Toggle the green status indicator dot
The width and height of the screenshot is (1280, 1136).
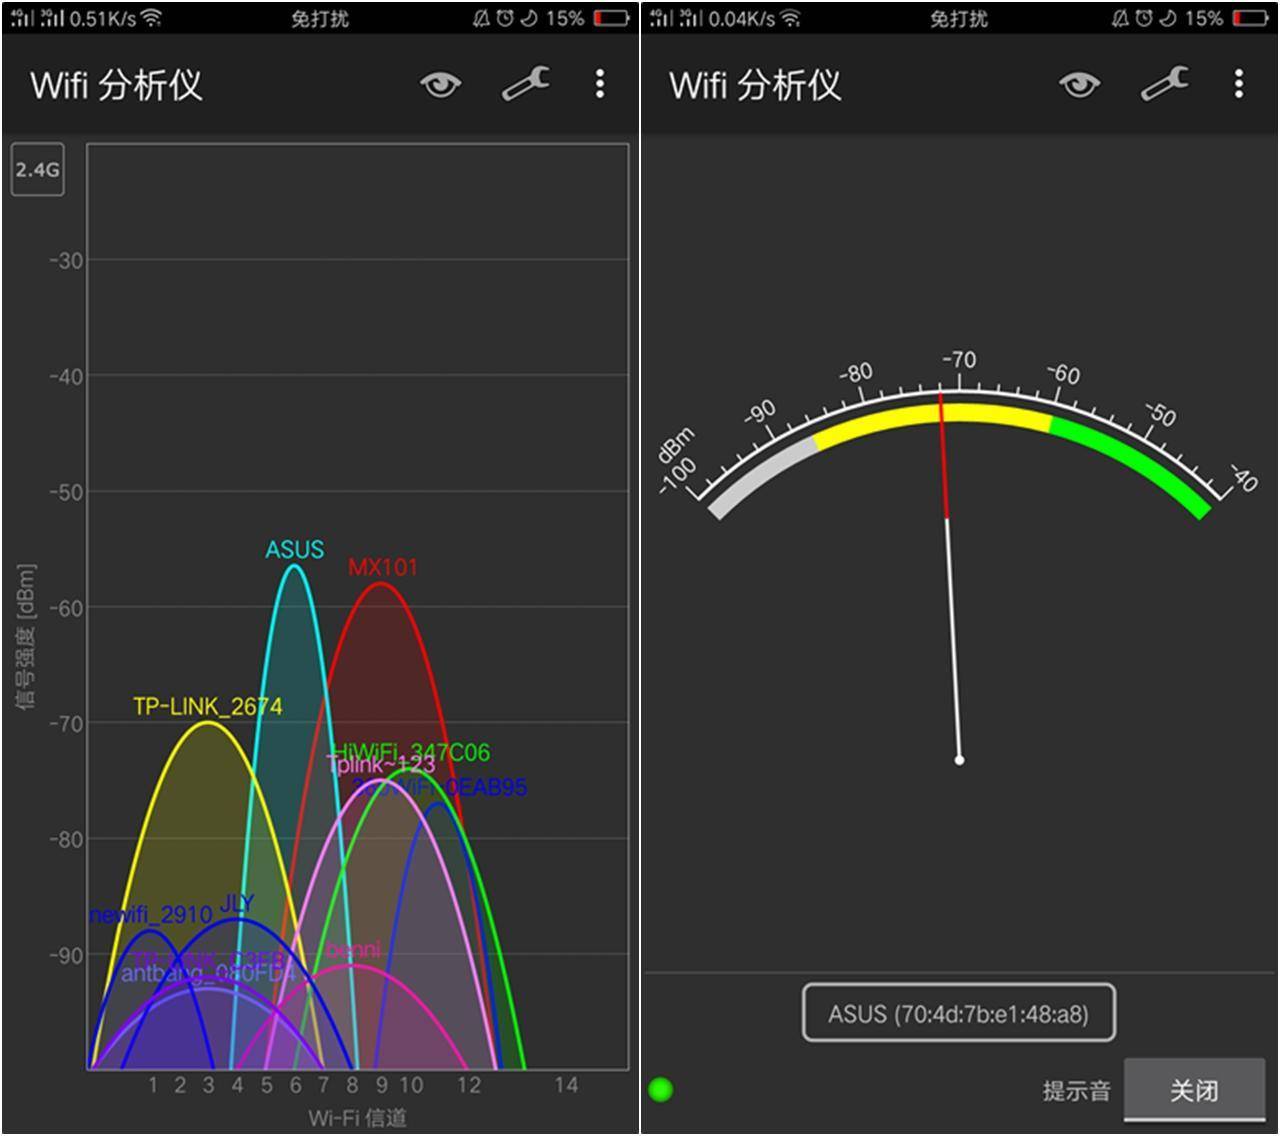click(661, 1089)
